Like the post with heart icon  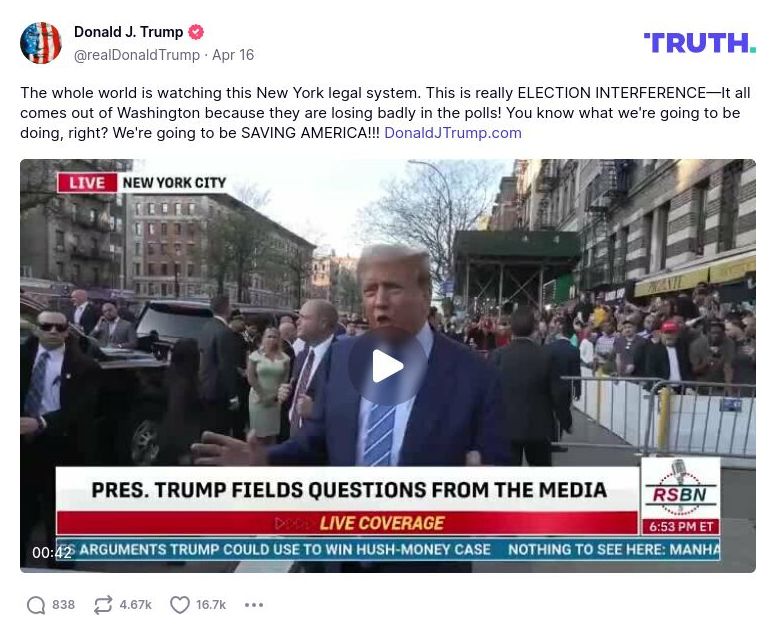[179, 605]
